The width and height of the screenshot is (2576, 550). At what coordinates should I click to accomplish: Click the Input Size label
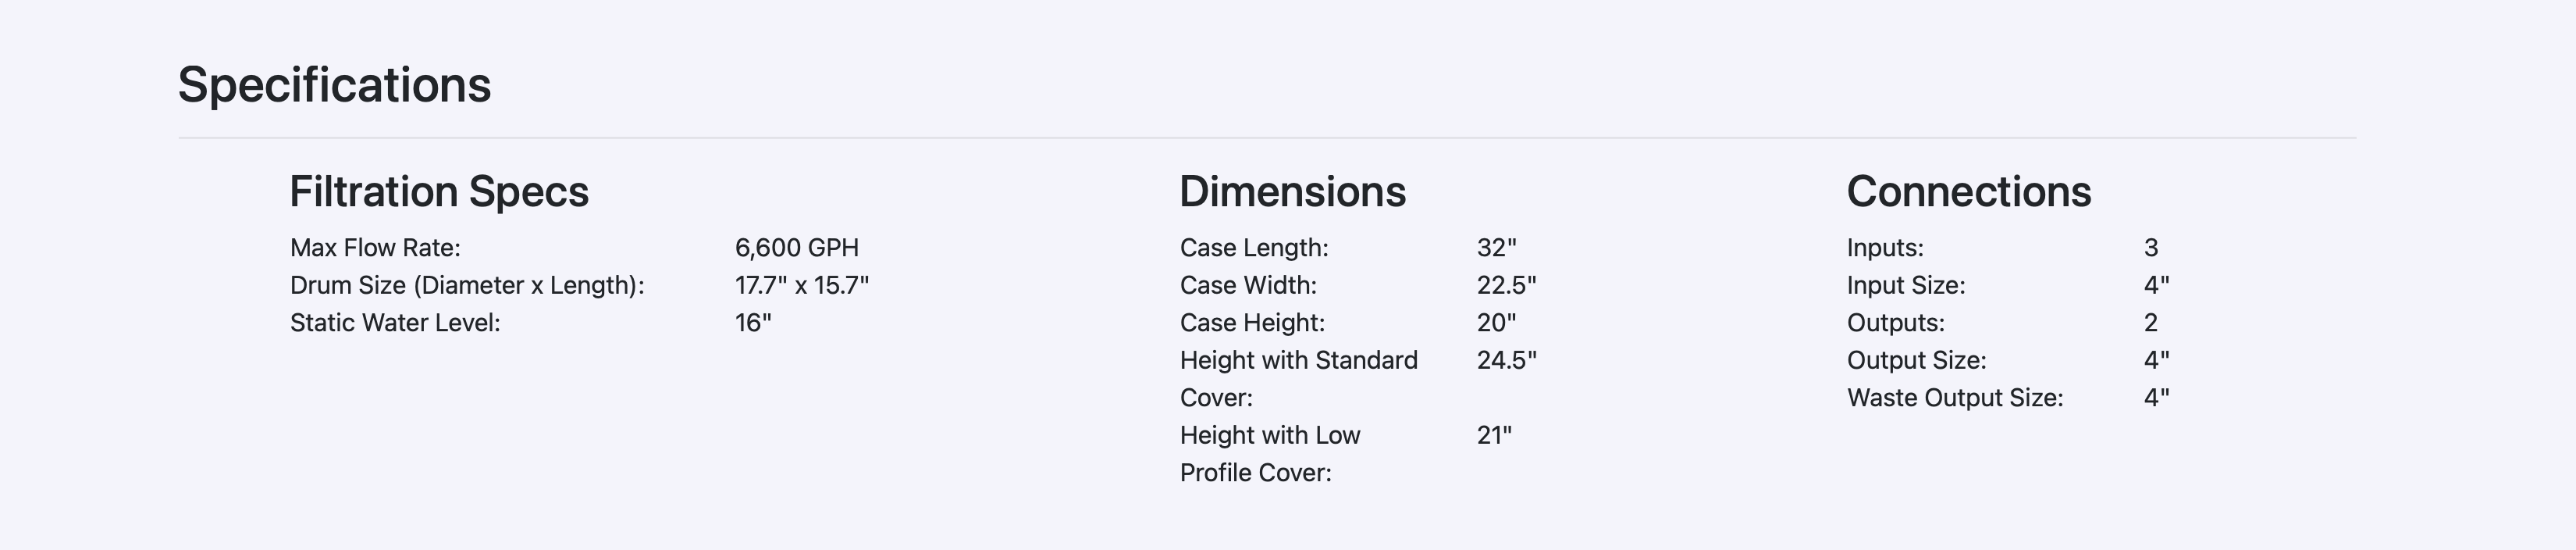(x=1906, y=286)
